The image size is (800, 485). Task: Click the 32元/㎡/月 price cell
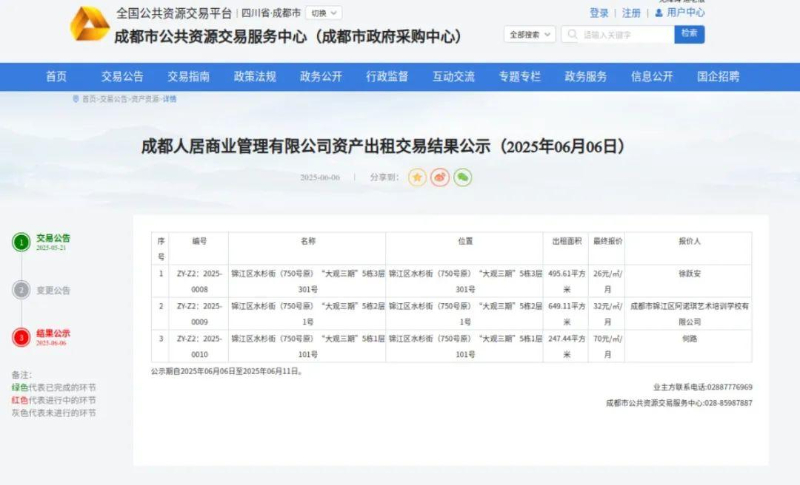607,314
